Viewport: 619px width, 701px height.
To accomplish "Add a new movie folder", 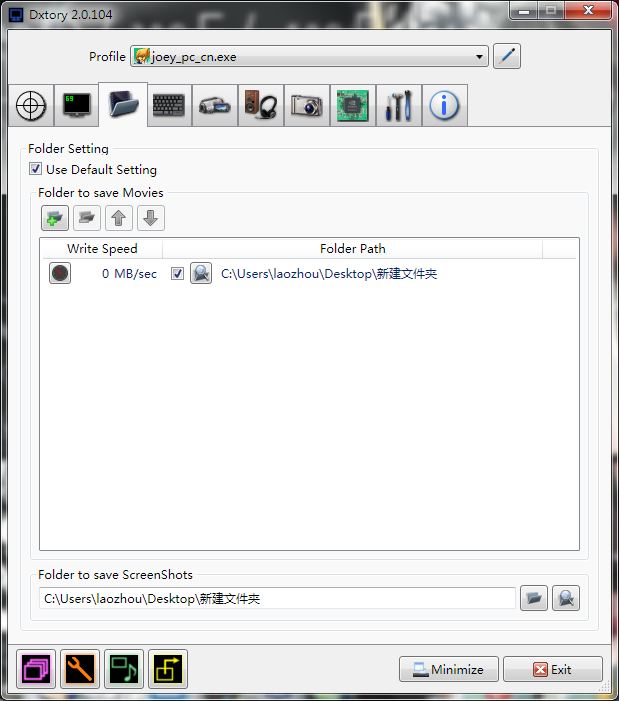I will (x=55, y=218).
